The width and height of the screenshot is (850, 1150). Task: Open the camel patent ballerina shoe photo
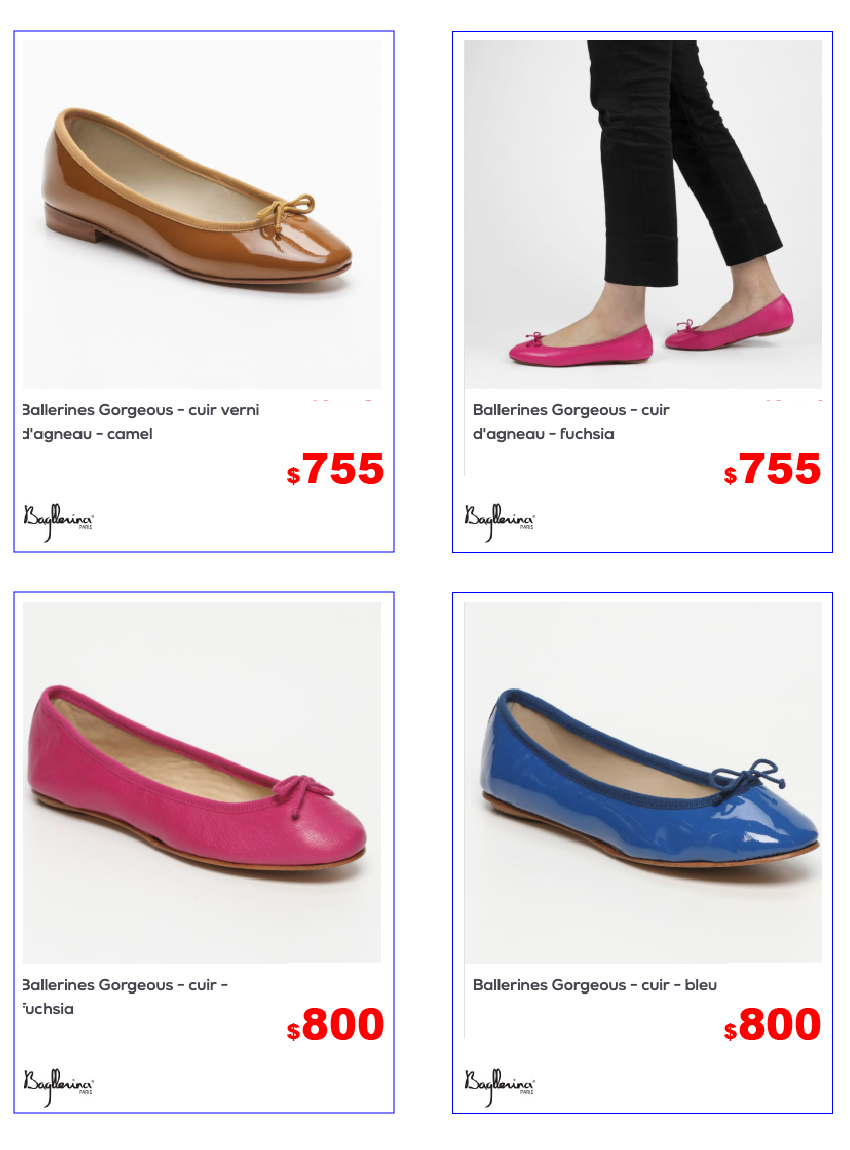tap(202, 214)
